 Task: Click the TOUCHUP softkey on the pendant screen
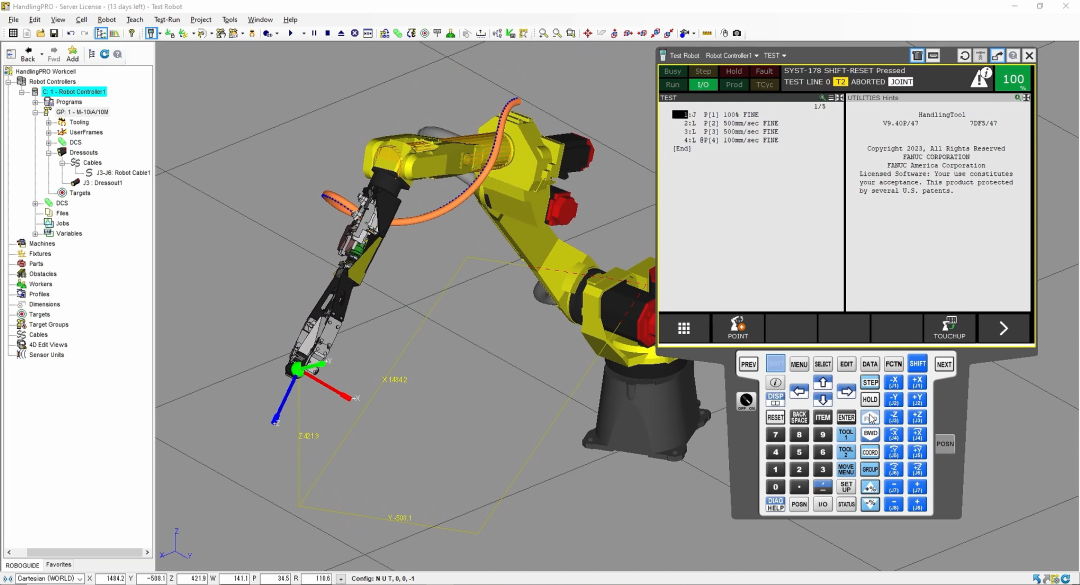(x=949, y=327)
